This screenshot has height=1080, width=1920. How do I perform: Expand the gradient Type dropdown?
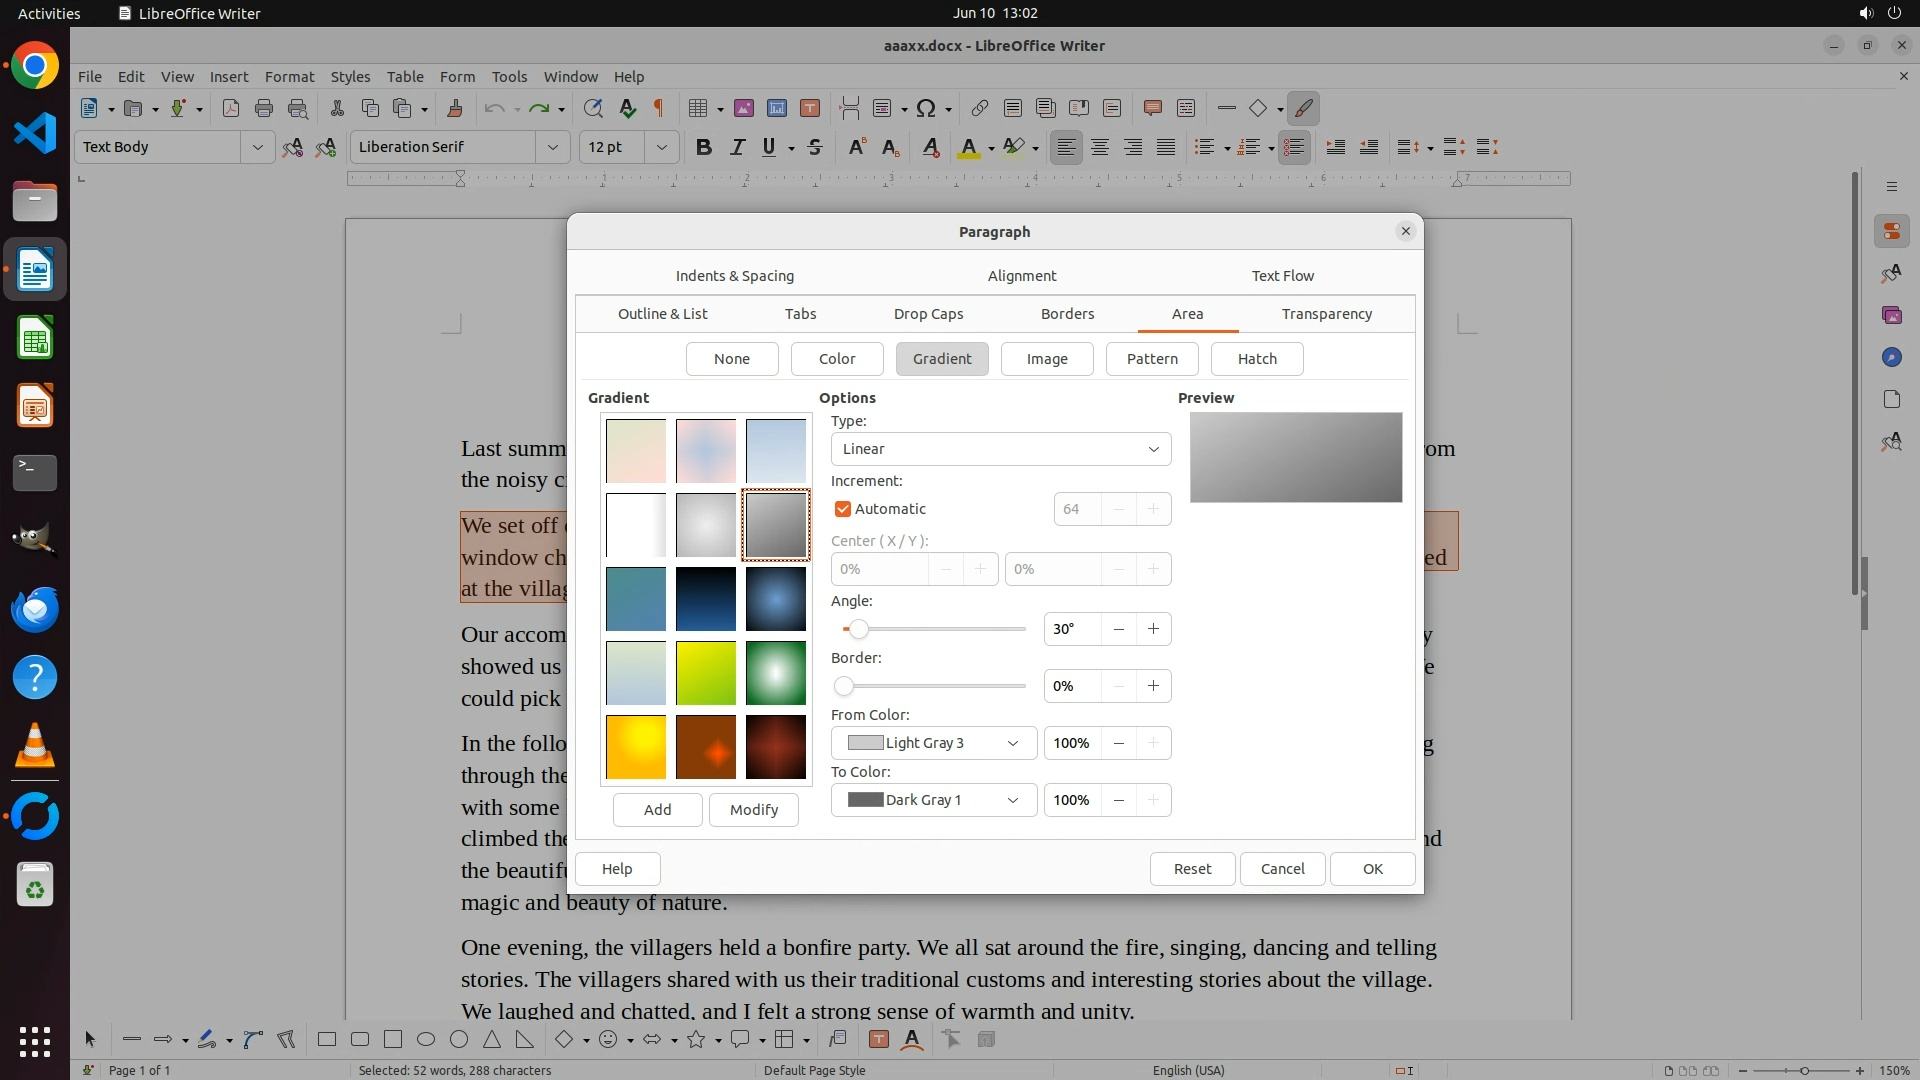coord(1000,449)
